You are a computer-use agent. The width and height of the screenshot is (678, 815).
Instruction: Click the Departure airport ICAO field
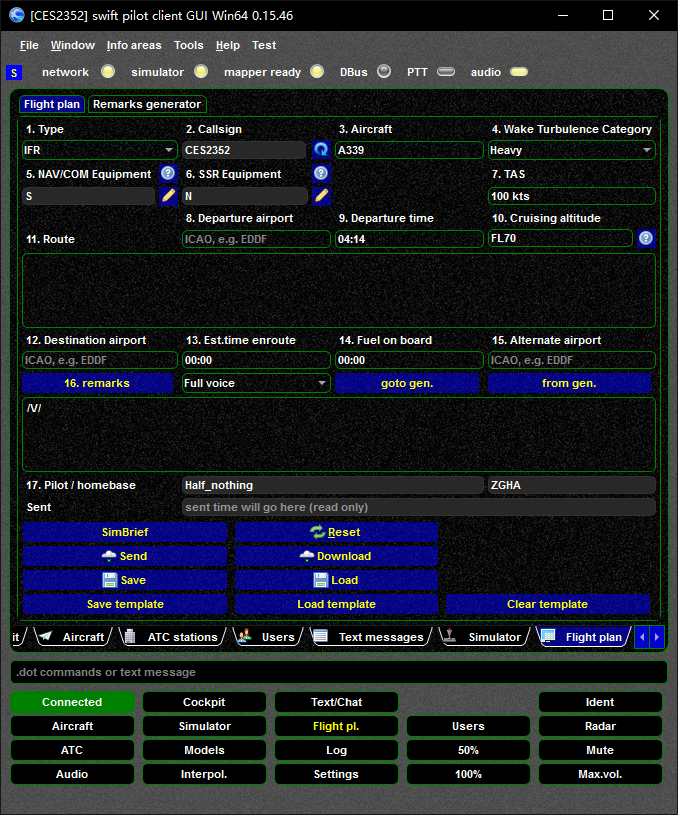click(256, 239)
